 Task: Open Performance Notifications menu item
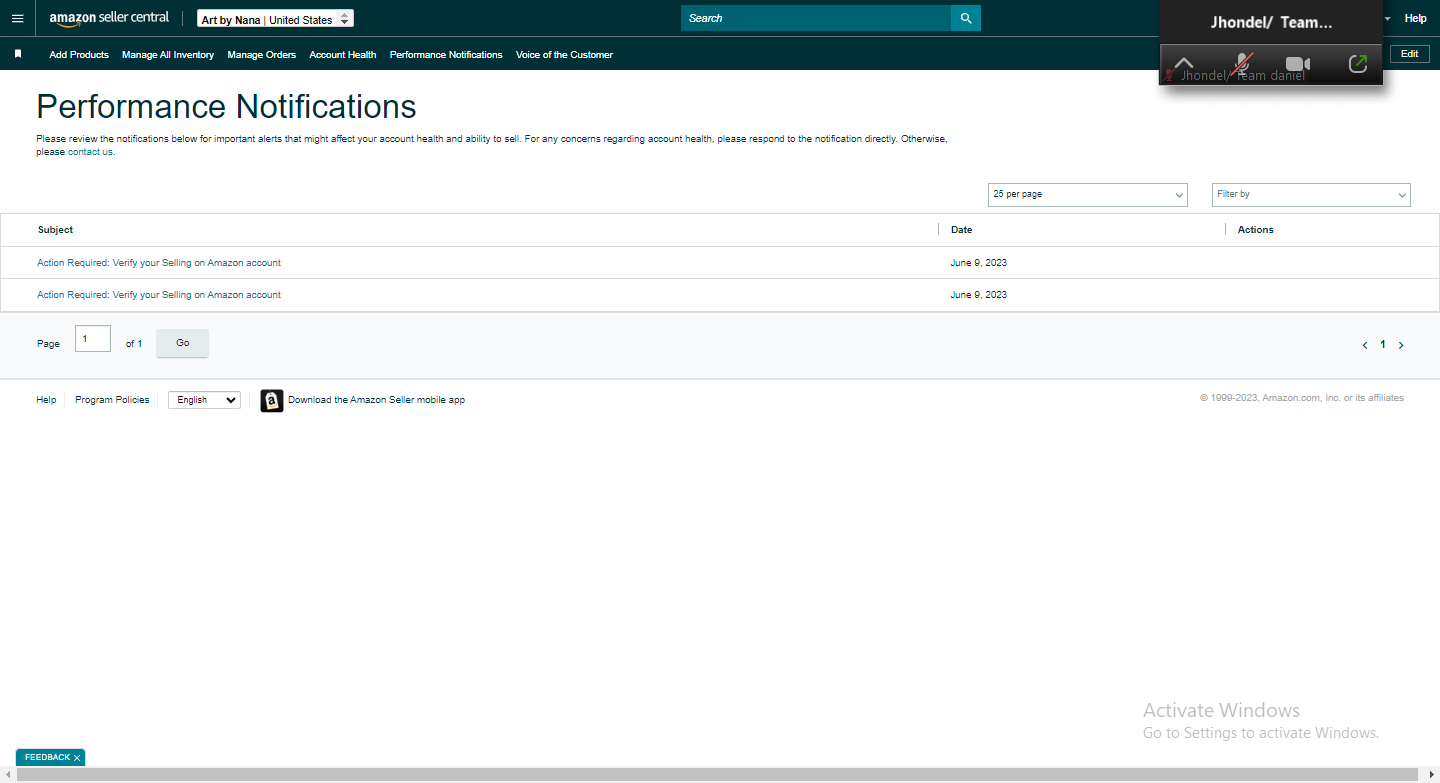coord(446,55)
